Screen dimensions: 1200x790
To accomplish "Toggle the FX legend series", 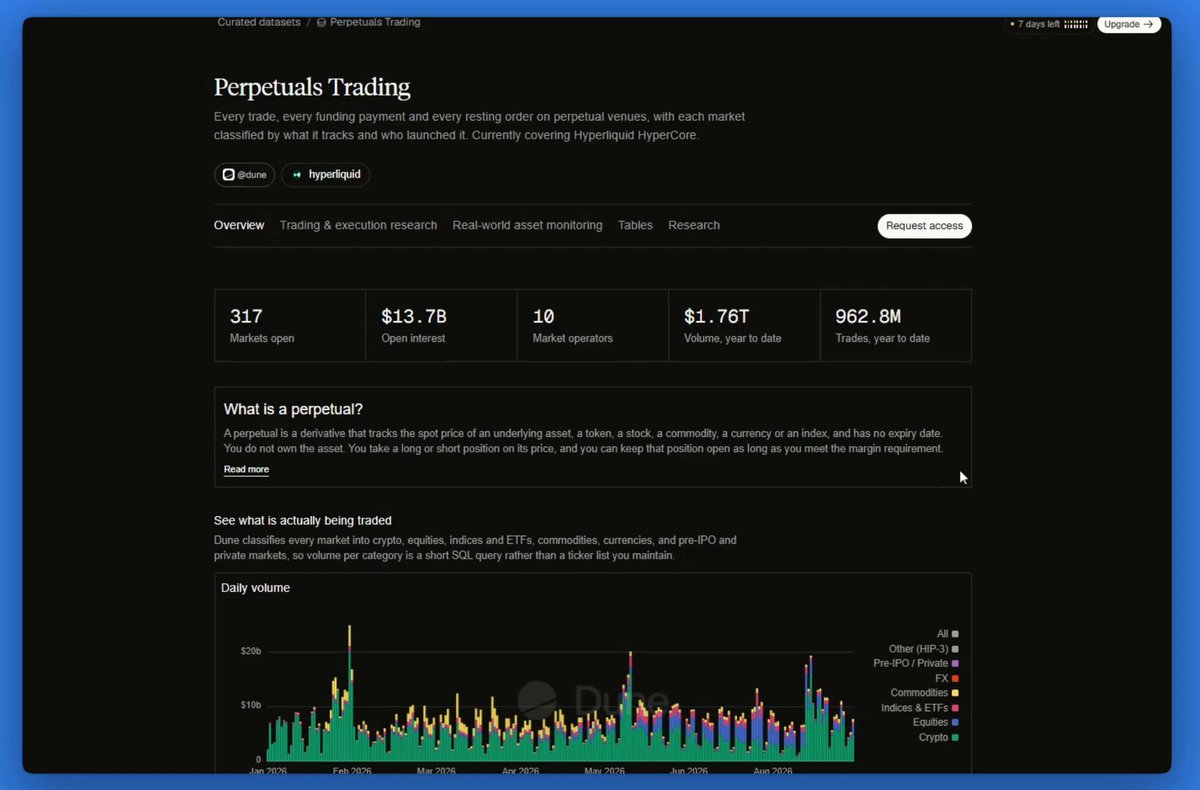I will click(x=947, y=678).
